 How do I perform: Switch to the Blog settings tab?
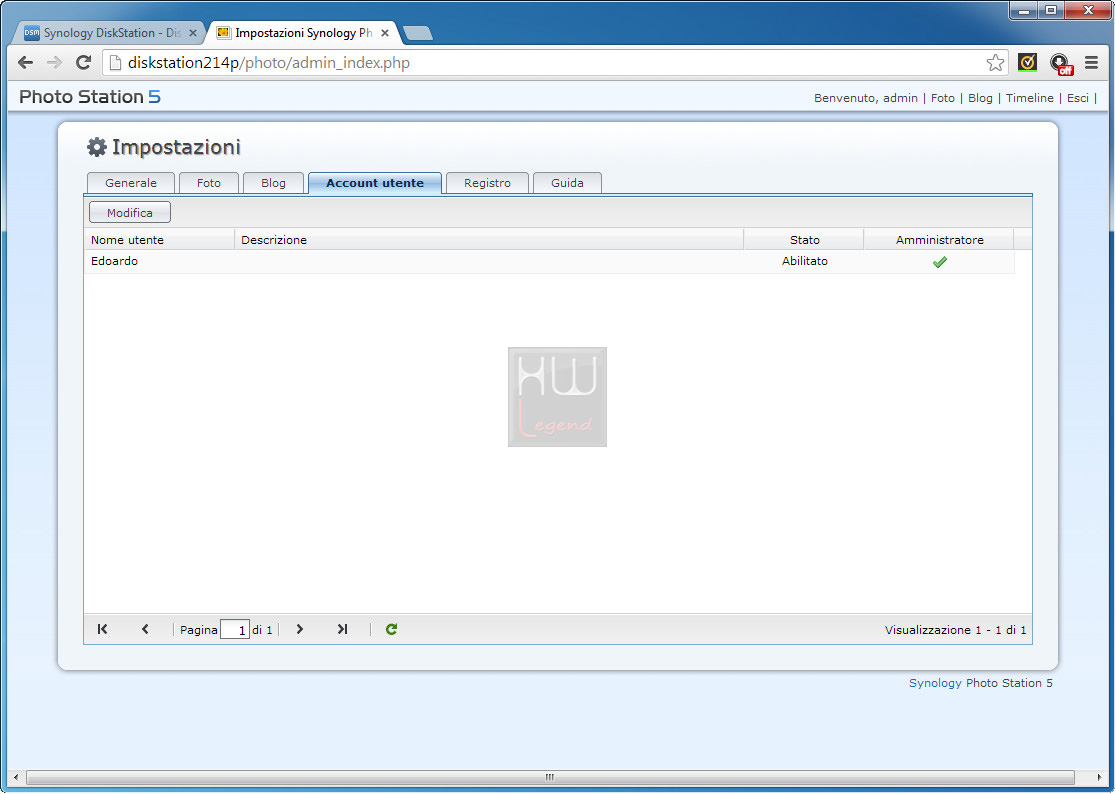(273, 183)
